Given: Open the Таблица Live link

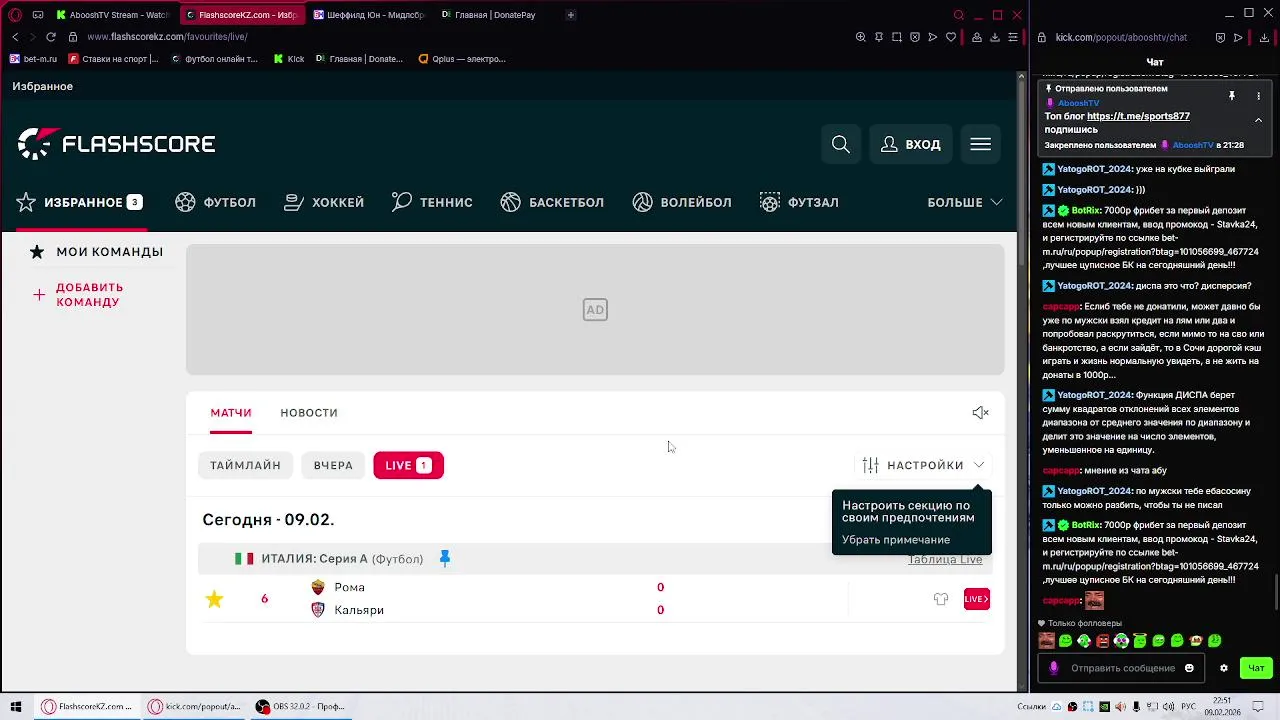Looking at the screenshot, I should pyautogui.click(x=945, y=560).
